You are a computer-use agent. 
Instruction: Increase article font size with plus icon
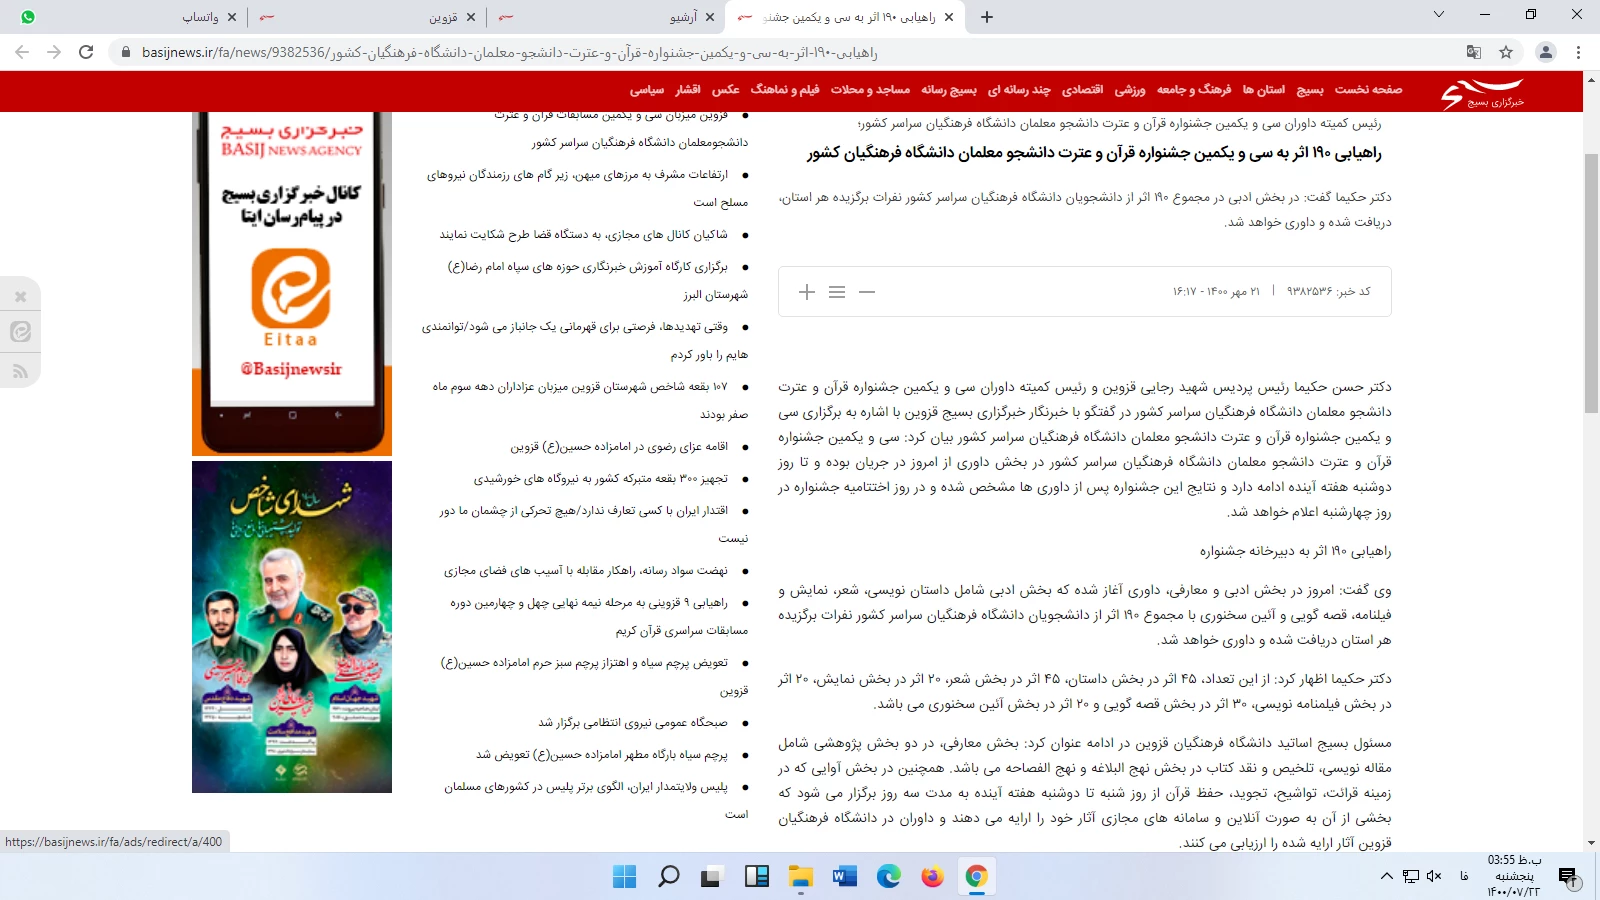click(807, 292)
